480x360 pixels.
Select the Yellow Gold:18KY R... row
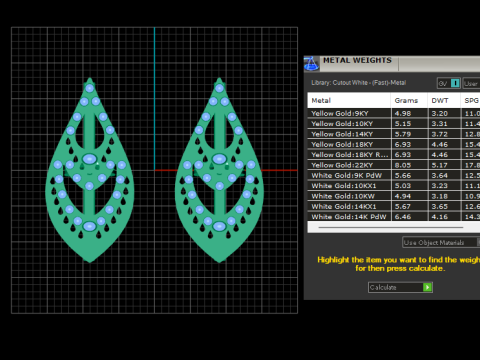(394, 155)
